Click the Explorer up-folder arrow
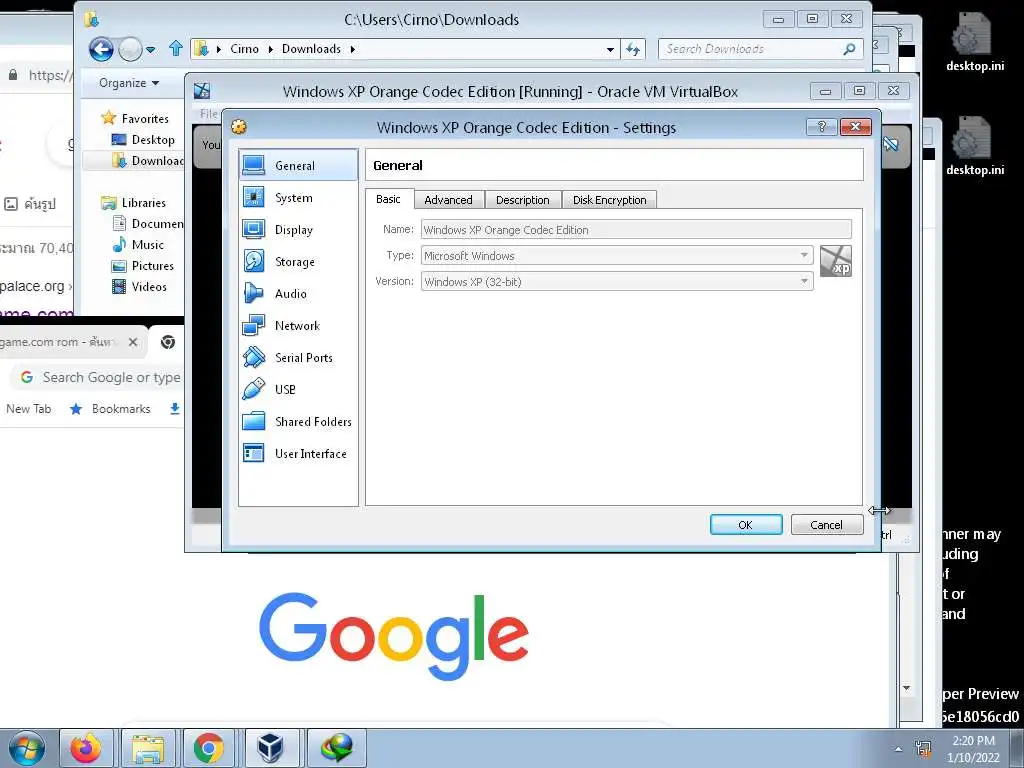 (x=175, y=48)
